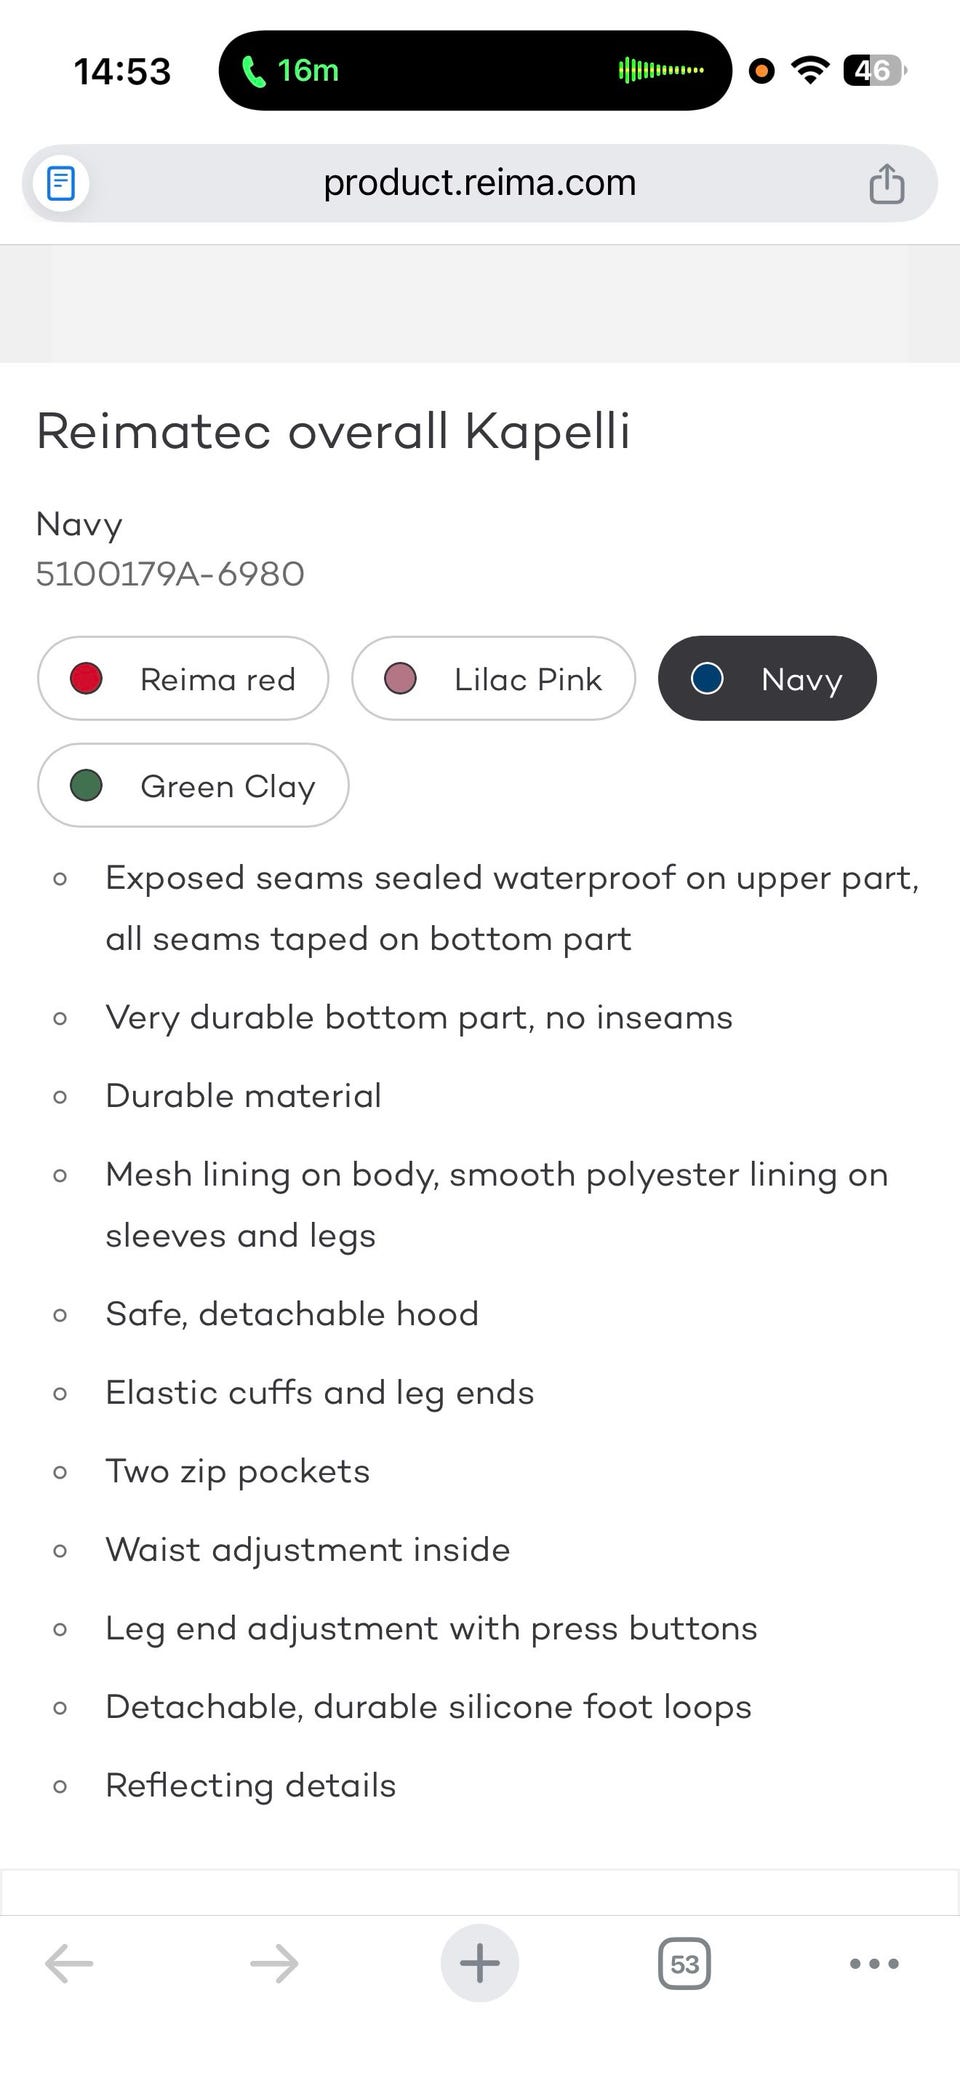The height and width of the screenshot is (2086, 960).
Task: Tap the product.reima.com address field
Action: pos(479,183)
